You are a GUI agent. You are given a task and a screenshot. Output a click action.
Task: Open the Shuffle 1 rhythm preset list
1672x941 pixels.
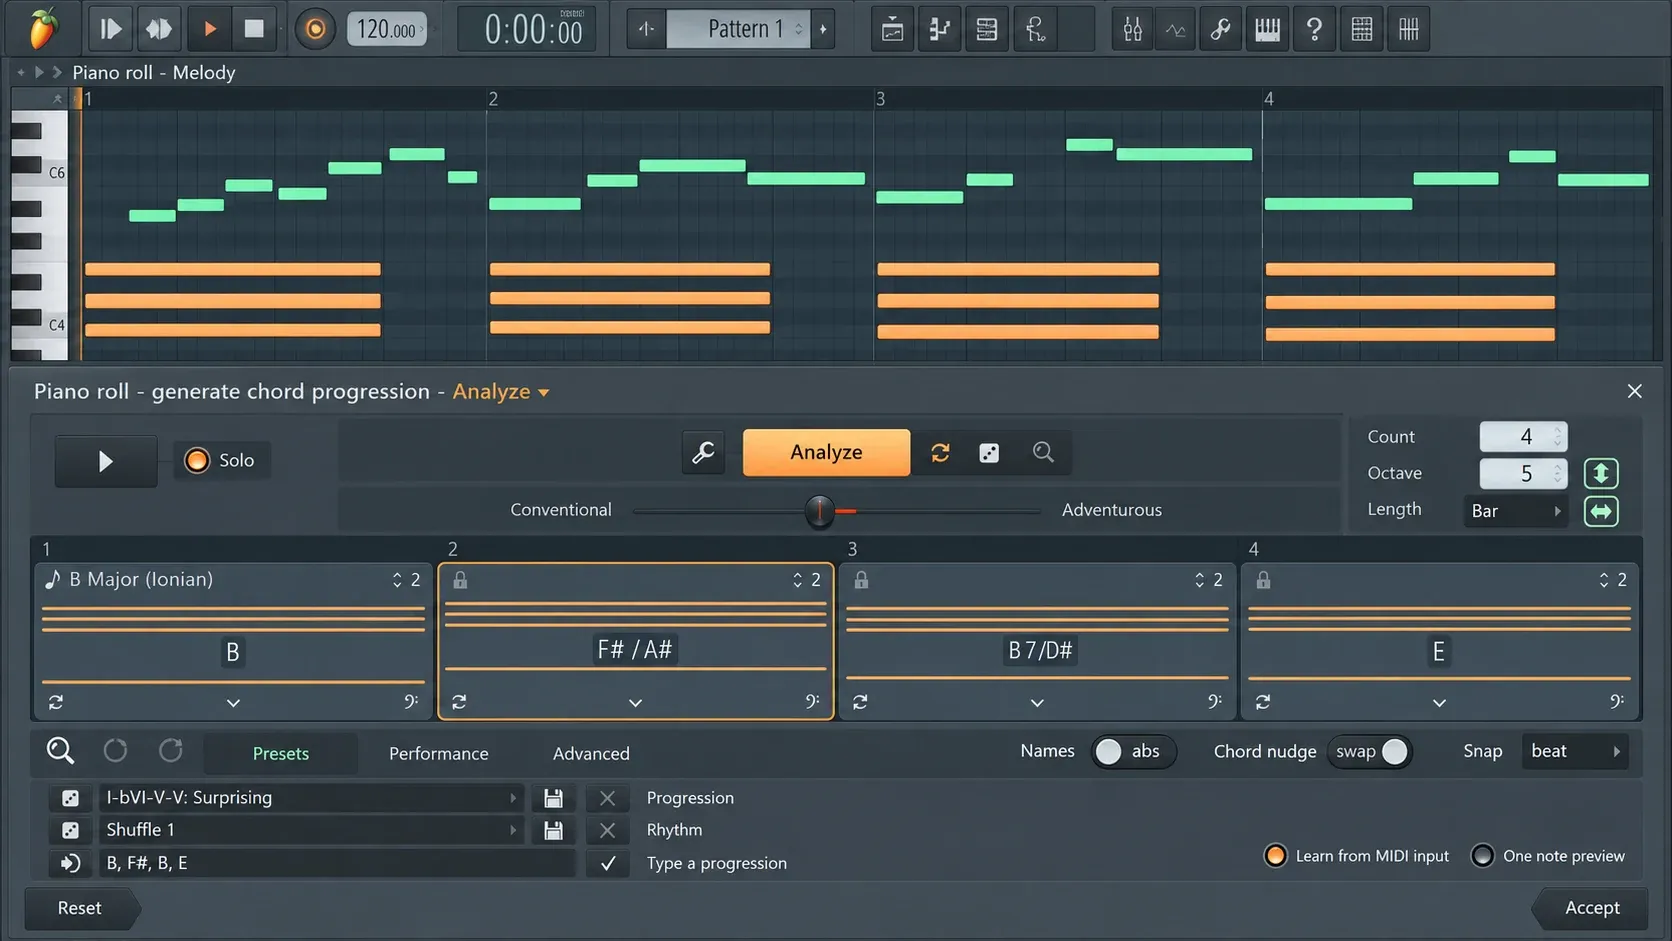pyautogui.click(x=311, y=830)
